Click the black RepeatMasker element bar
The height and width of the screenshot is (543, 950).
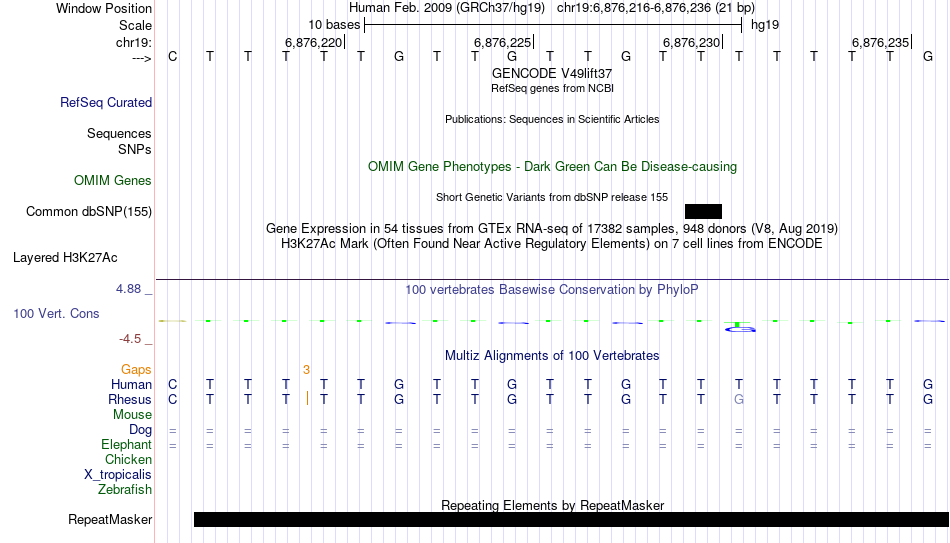(571, 519)
